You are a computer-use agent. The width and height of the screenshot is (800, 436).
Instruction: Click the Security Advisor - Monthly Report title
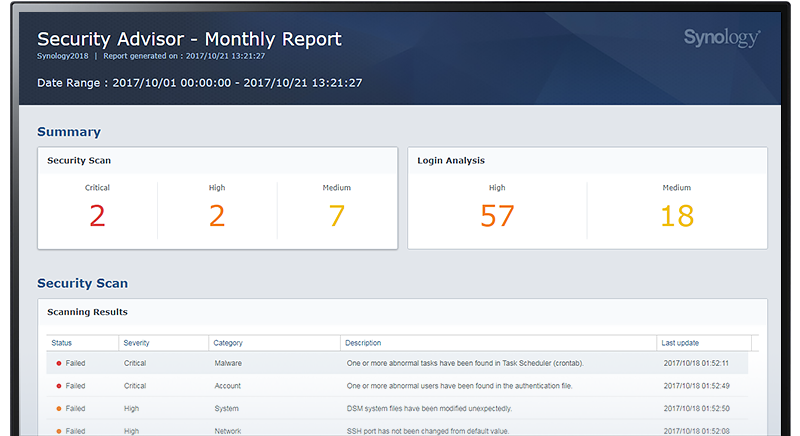pos(189,39)
